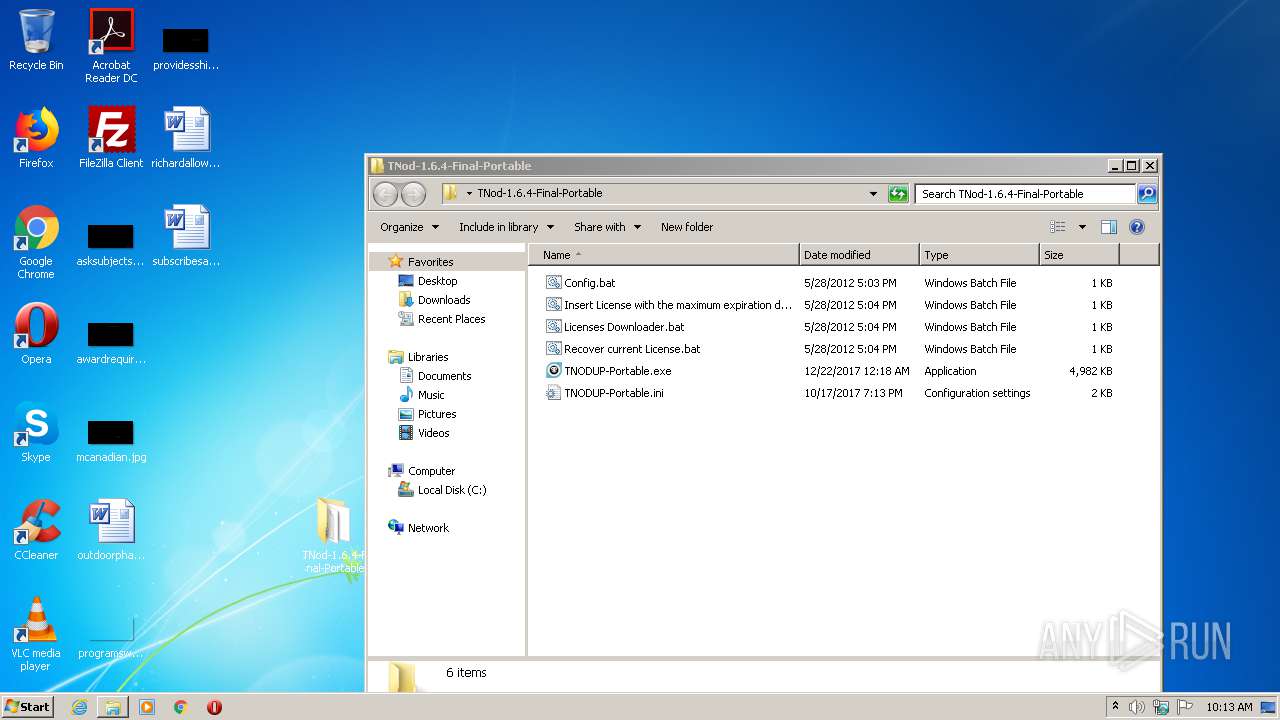The image size is (1280, 720).
Task: Select Favorites in navigation pane
Action: [430, 262]
